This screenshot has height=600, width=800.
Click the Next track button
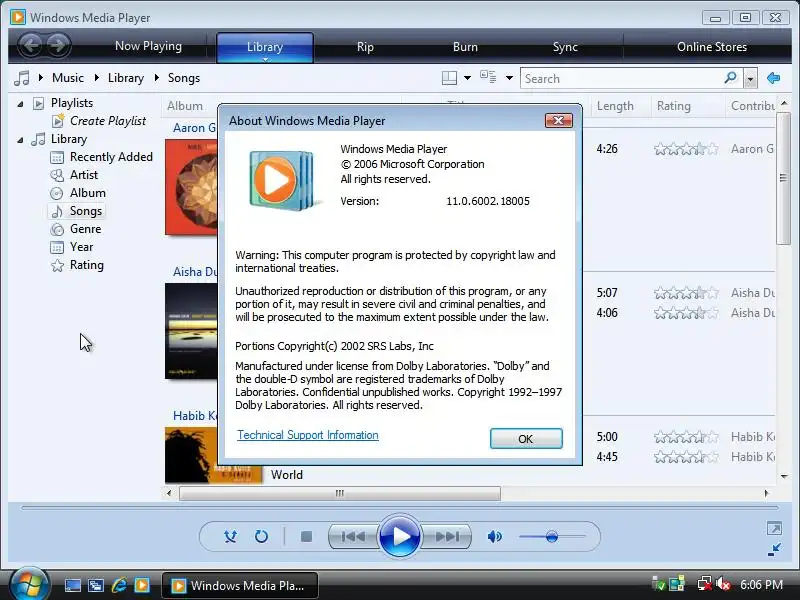(447, 537)
